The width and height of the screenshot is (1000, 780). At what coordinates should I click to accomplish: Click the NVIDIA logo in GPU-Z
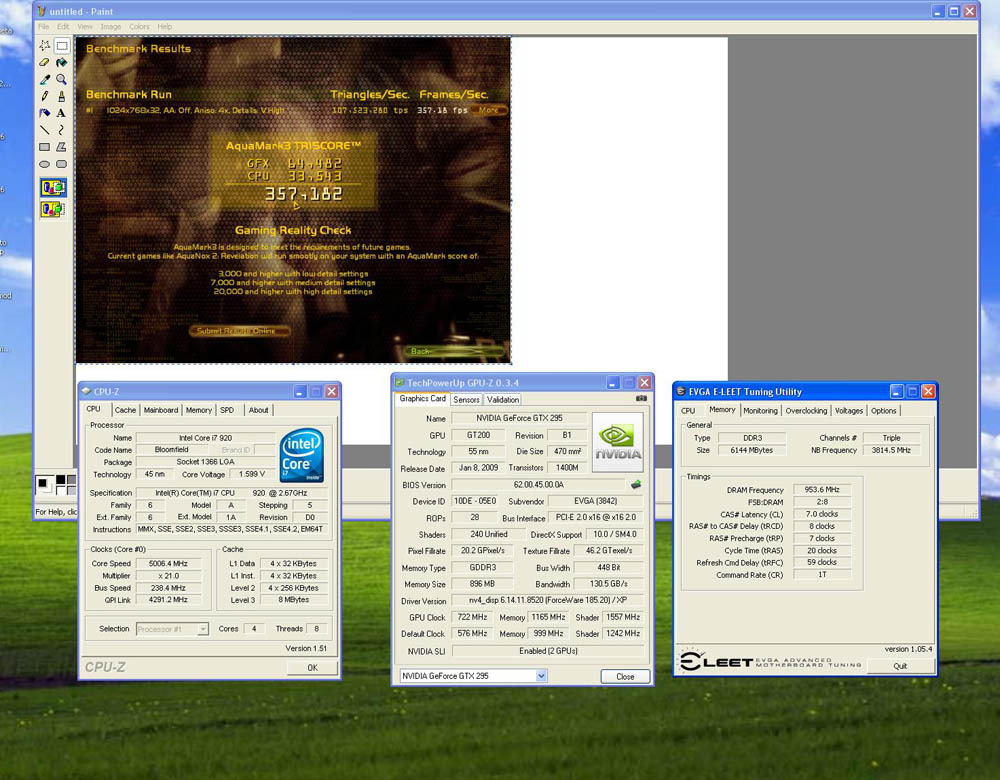[617, 442]
